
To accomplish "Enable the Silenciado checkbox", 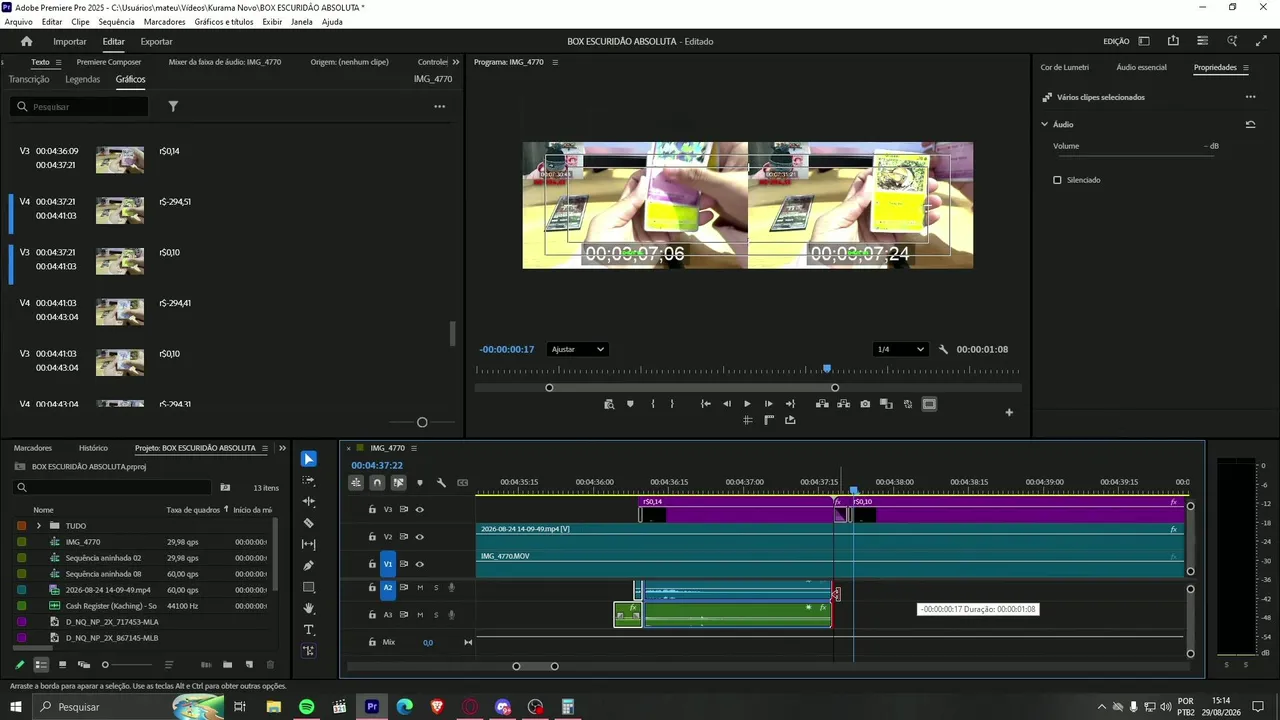I will pos(1057,180).
